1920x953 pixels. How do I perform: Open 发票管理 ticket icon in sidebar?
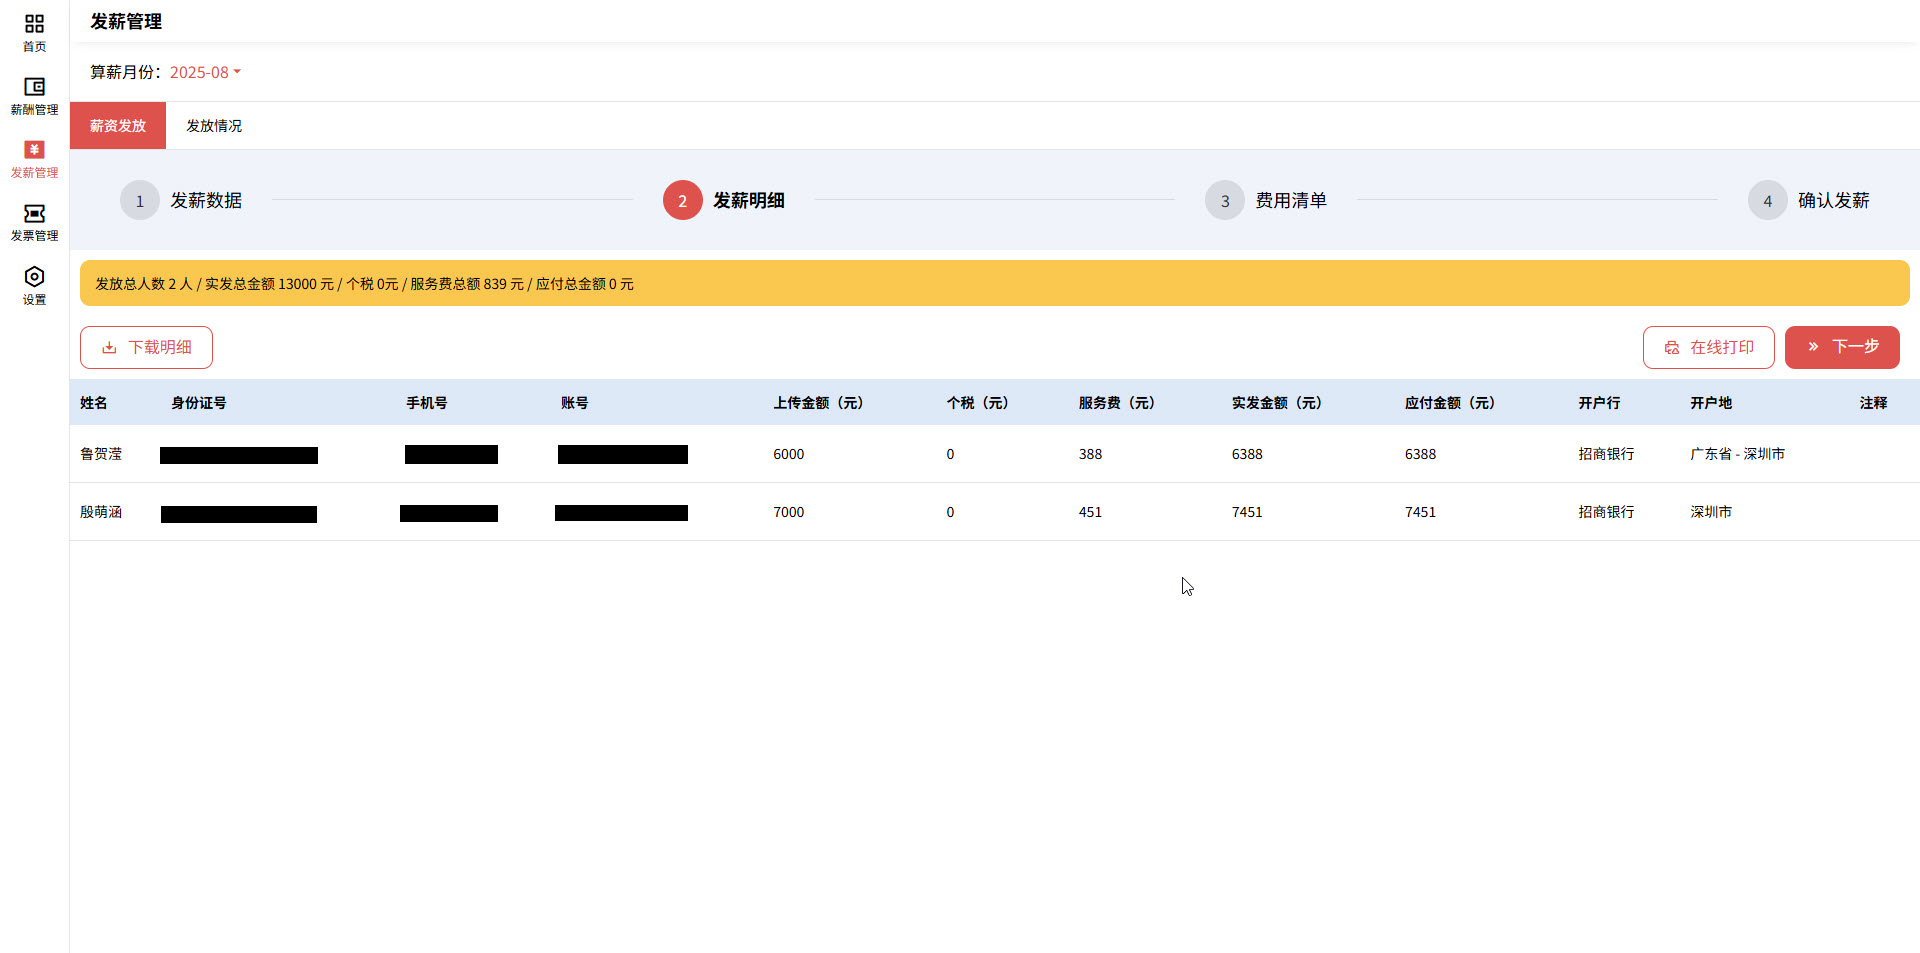[x=34, y=214]
